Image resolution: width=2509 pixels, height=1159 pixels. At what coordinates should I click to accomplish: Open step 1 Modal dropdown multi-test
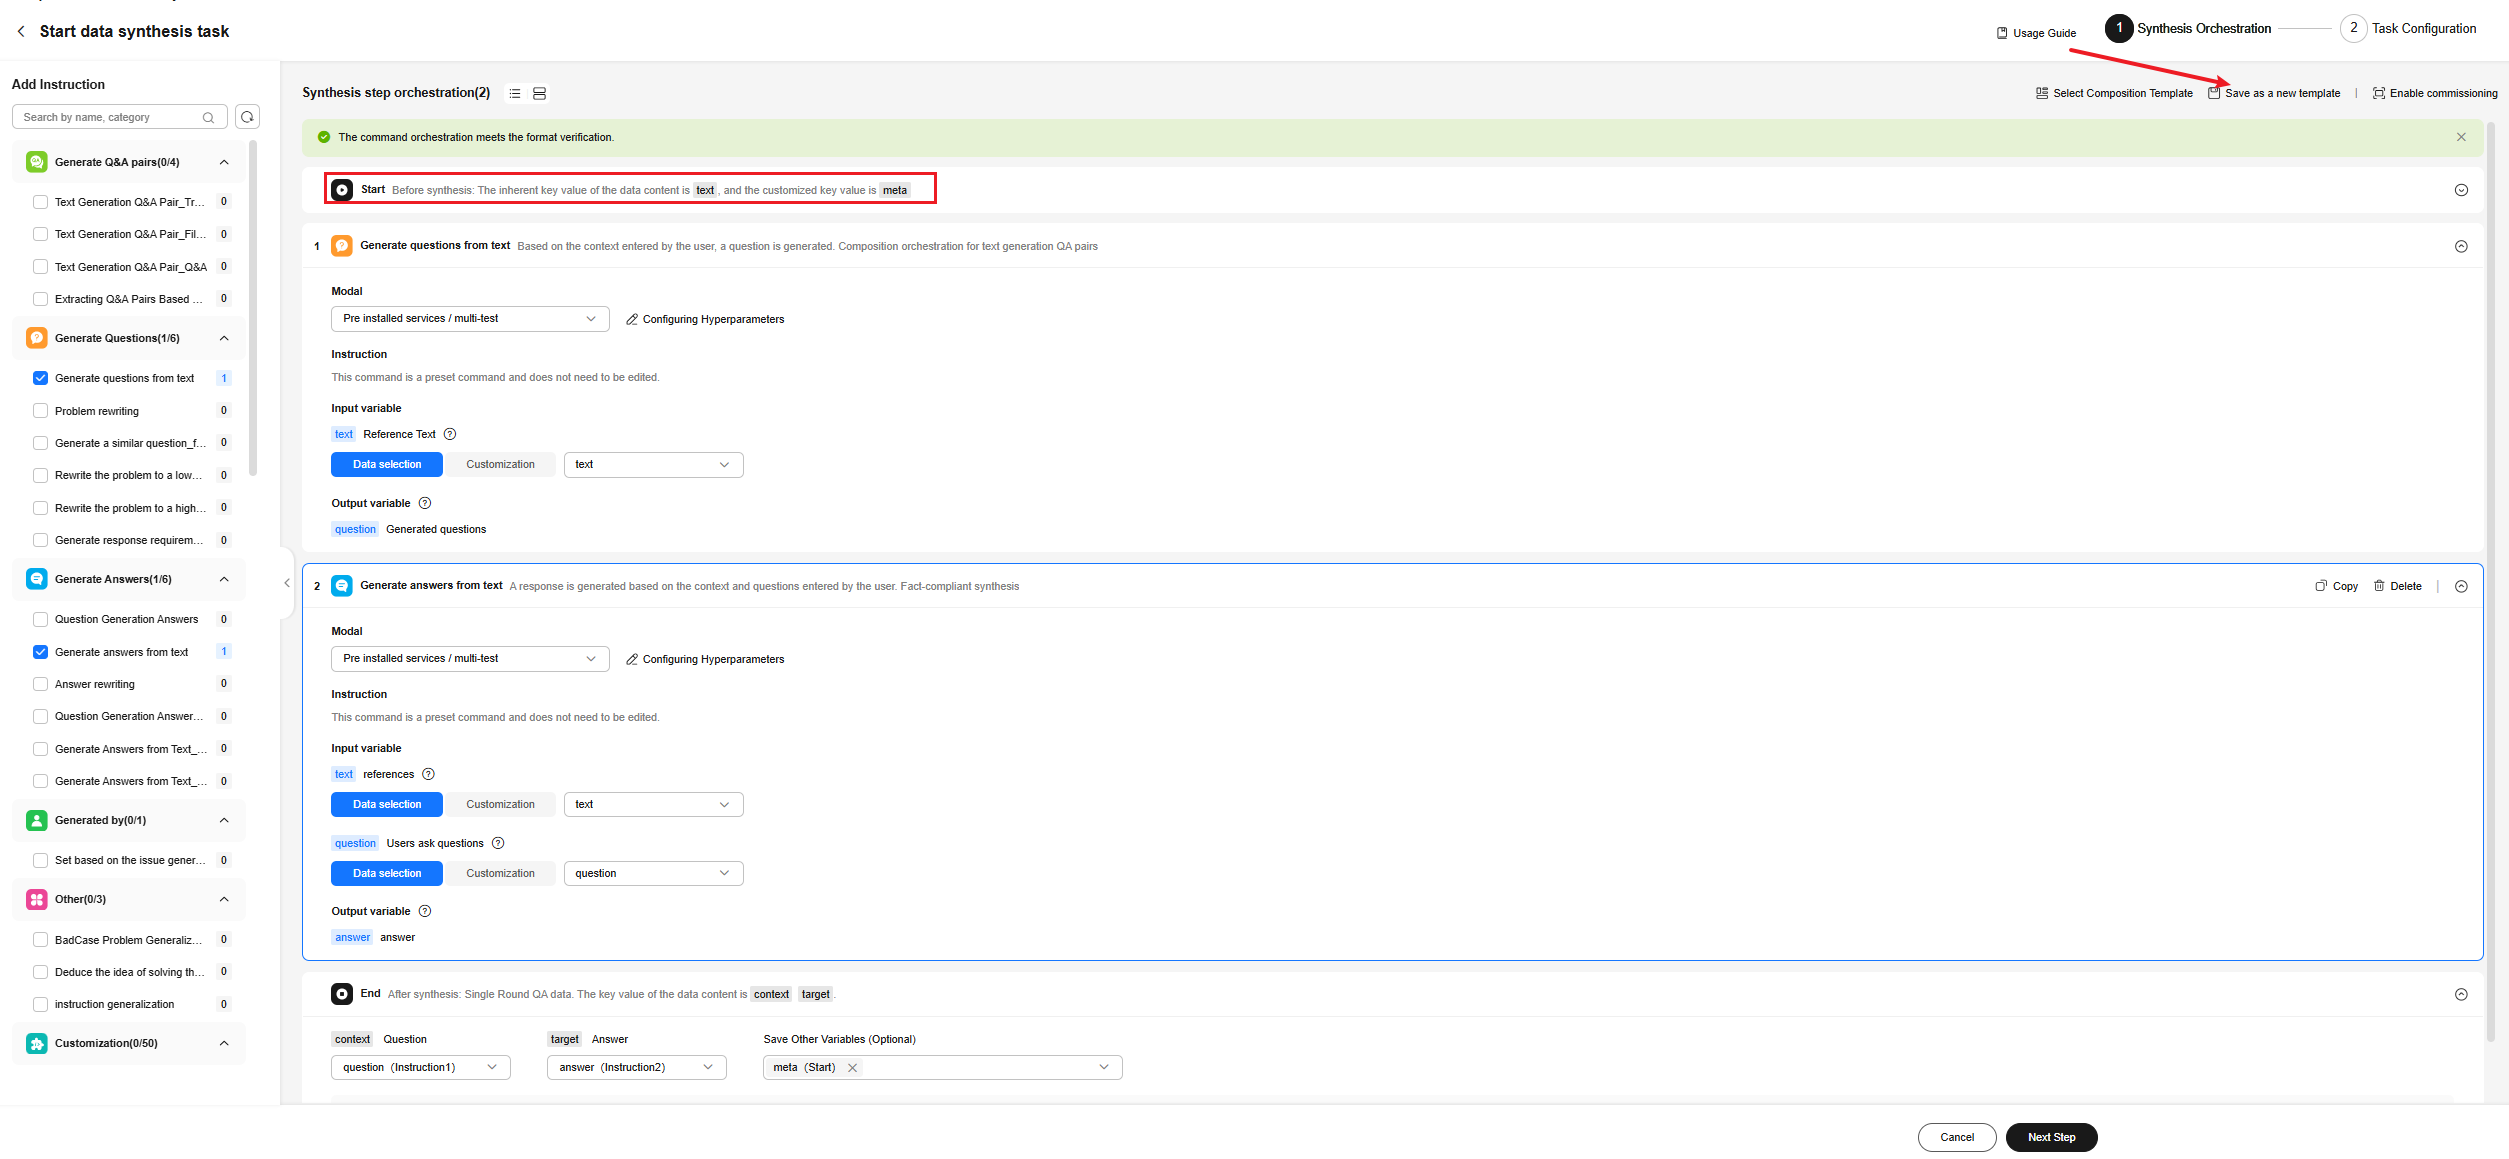(x=469, y=319)
